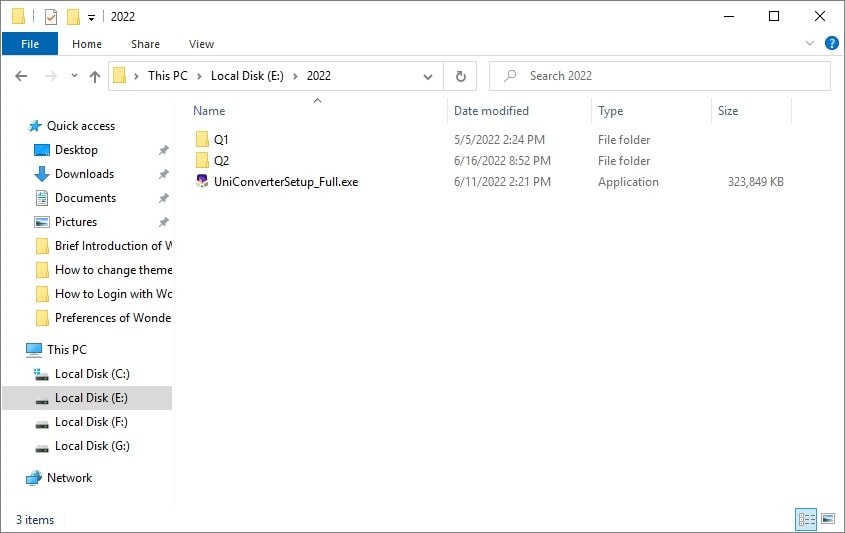Screen dimensions: 845x533
Task: Click the Downloads arrow icon
Action: tap(41, 174)
